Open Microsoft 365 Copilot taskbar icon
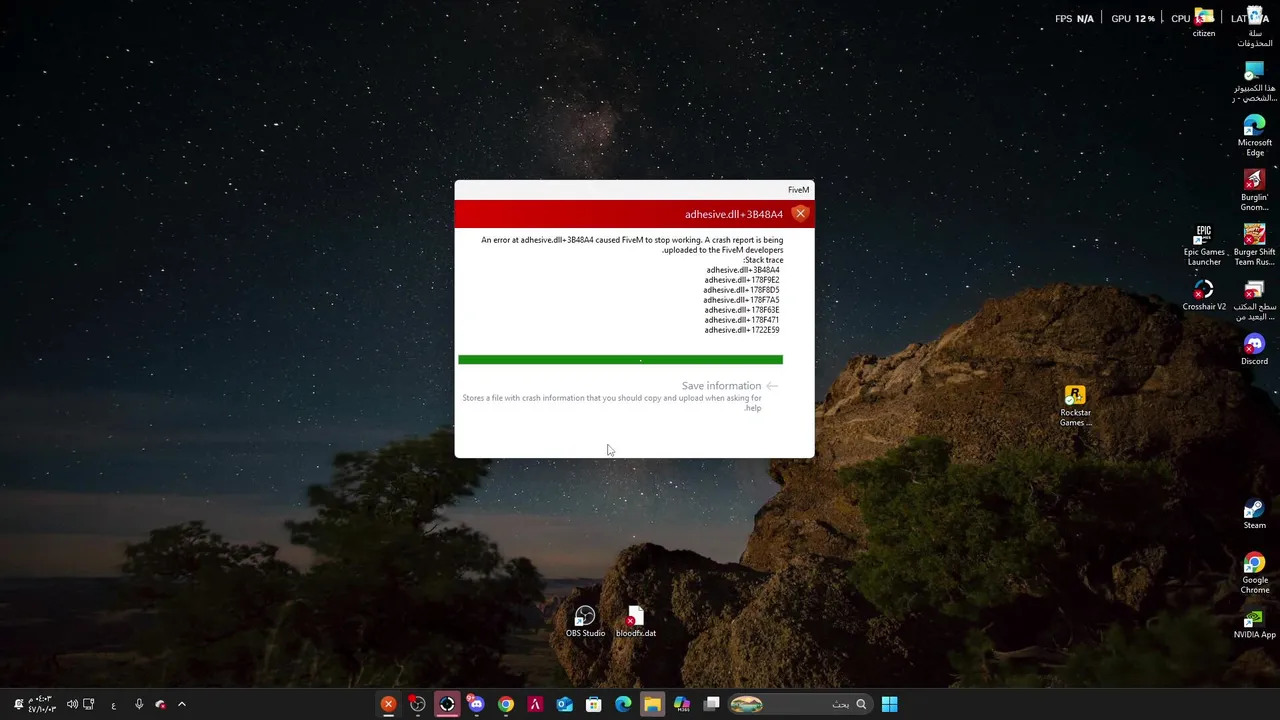Screen dimensions: 1280x720 (x=682, y=704)
